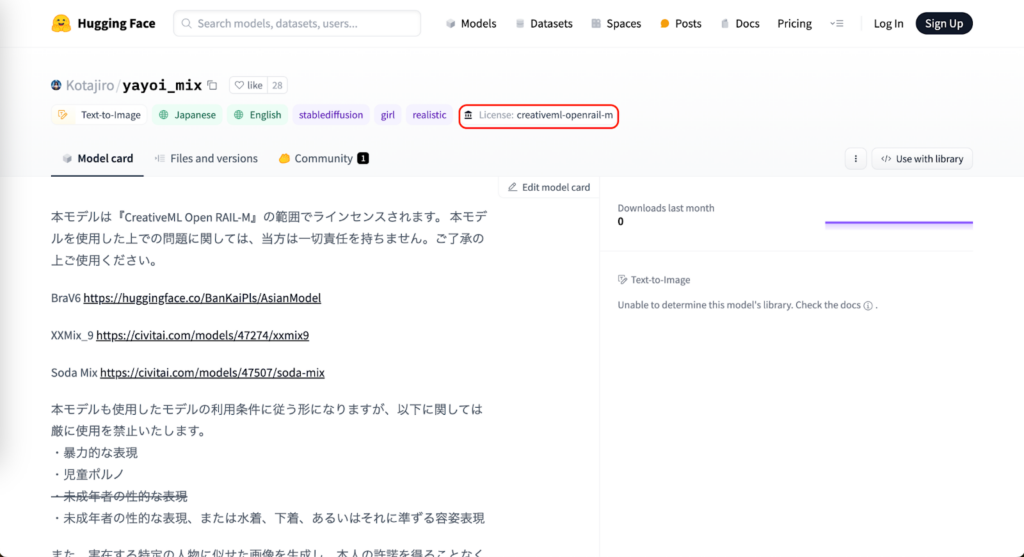Screen dimensions: 1024x557
Task: Click Kotajiro's user avatar icon
Action: [56, 86]
